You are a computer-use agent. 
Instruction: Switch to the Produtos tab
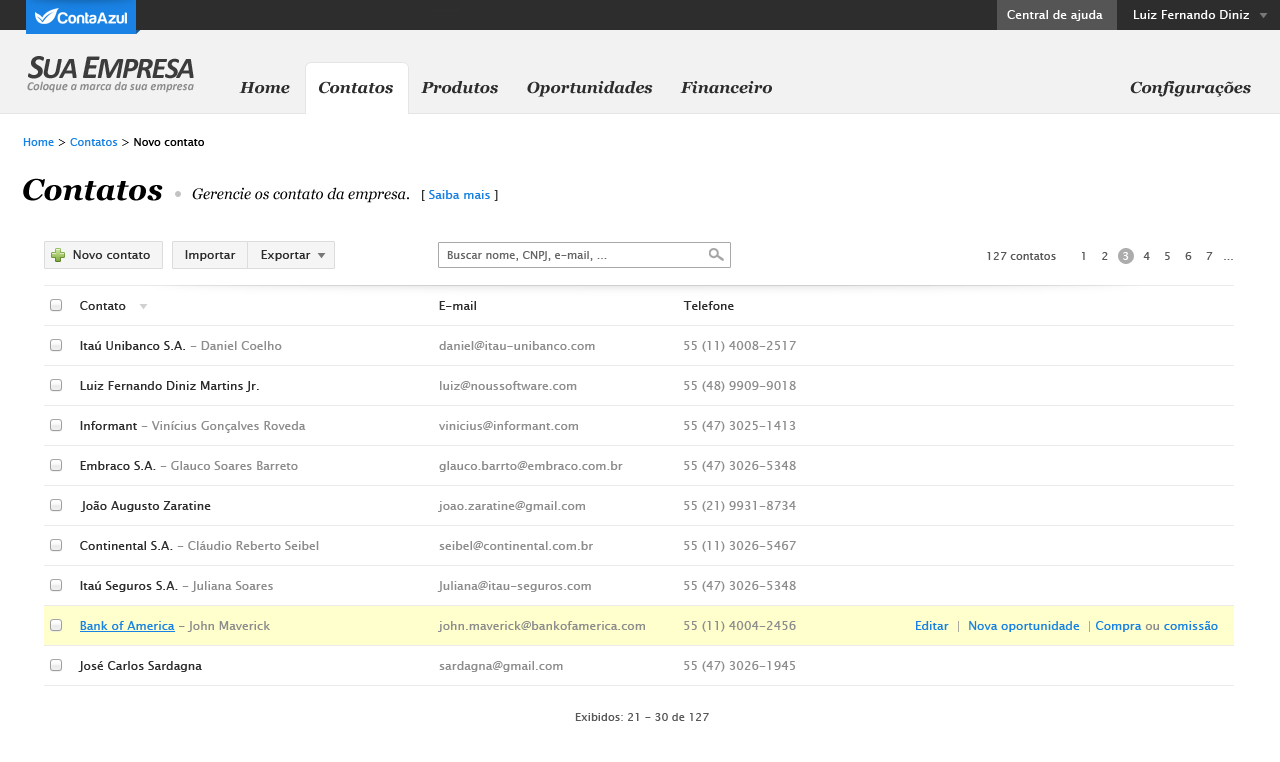click(x=460, y=88)
